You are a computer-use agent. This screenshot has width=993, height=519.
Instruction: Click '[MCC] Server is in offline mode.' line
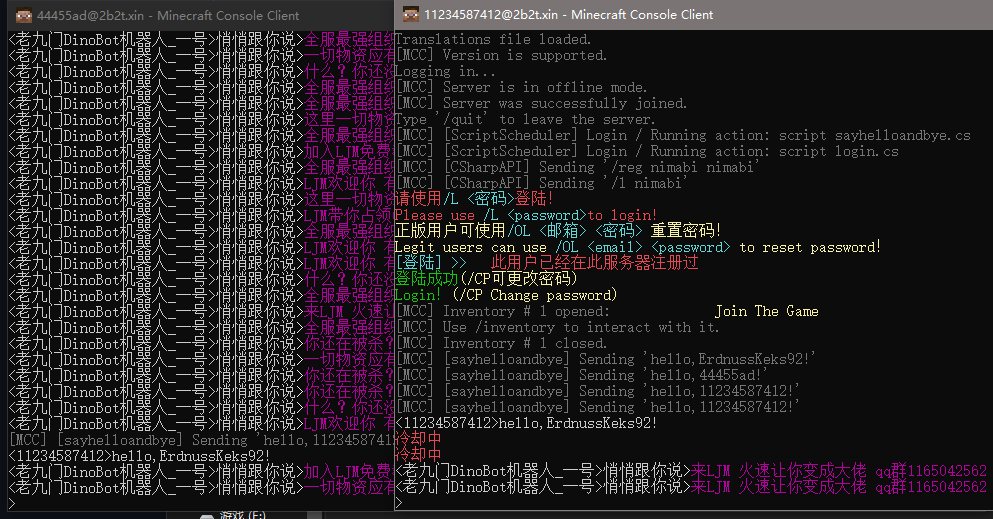pyautogui.click(x=521, y=87)
